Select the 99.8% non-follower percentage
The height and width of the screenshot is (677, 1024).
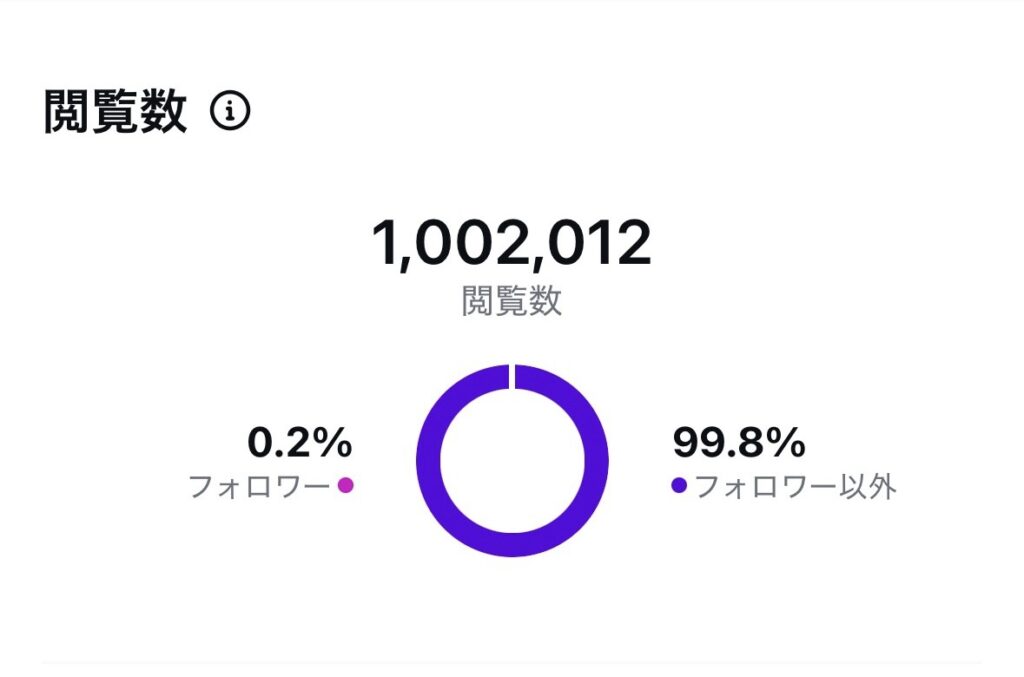[x=739, y=442]
